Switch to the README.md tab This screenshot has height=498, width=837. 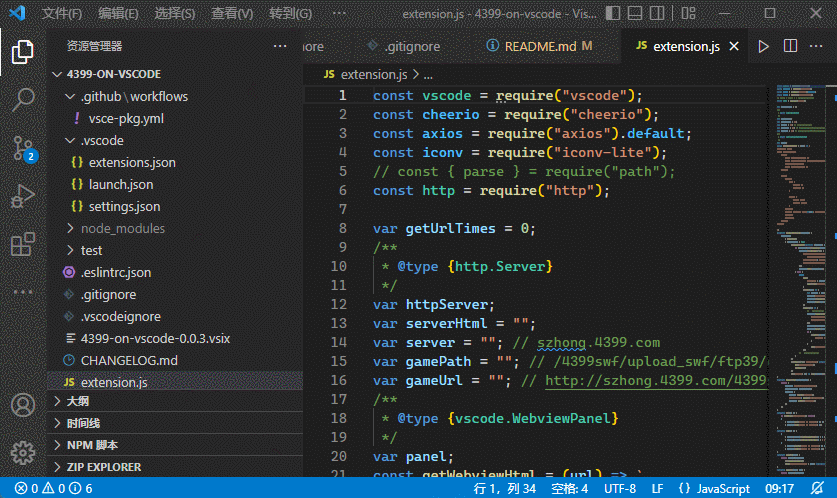[540, 46]
